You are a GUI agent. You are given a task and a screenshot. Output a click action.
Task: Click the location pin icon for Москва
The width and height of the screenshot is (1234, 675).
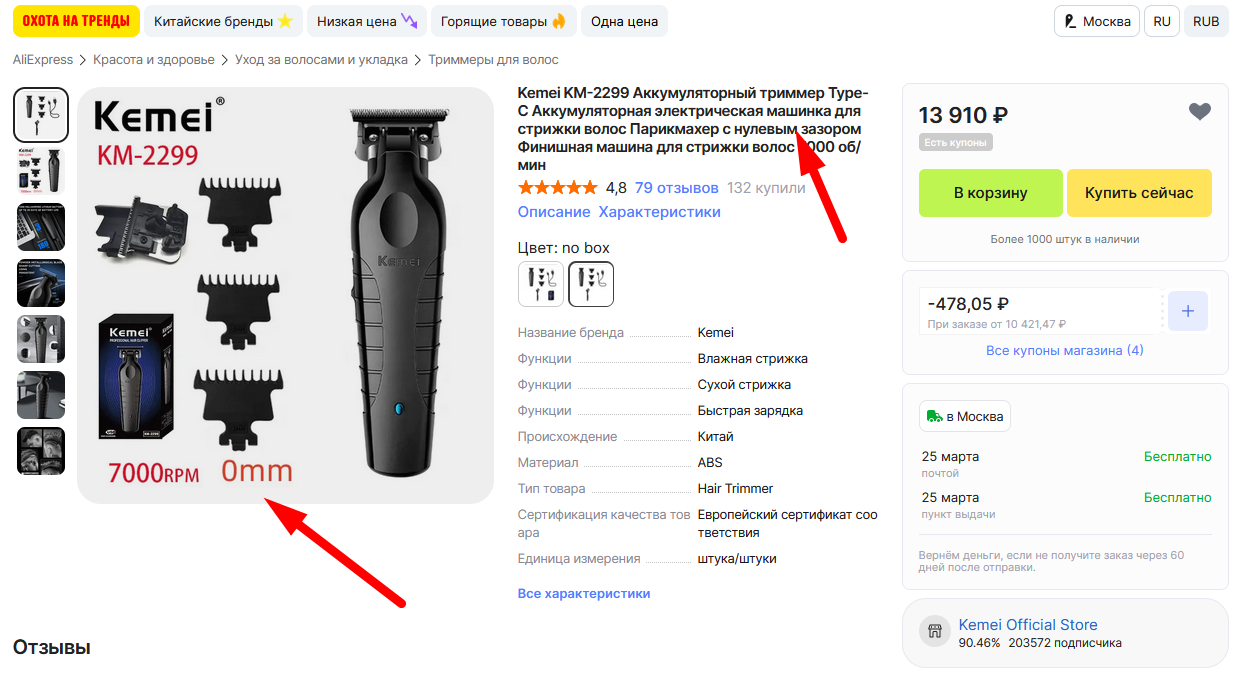coord(1070,21)
